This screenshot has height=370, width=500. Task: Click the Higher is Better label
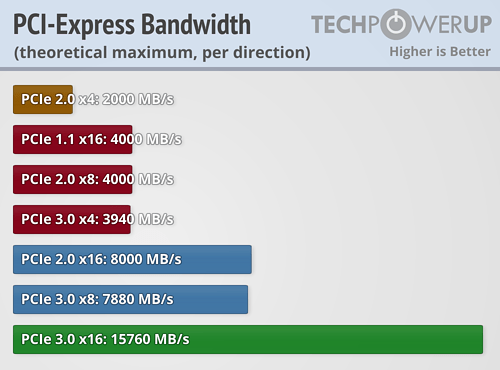440,52
